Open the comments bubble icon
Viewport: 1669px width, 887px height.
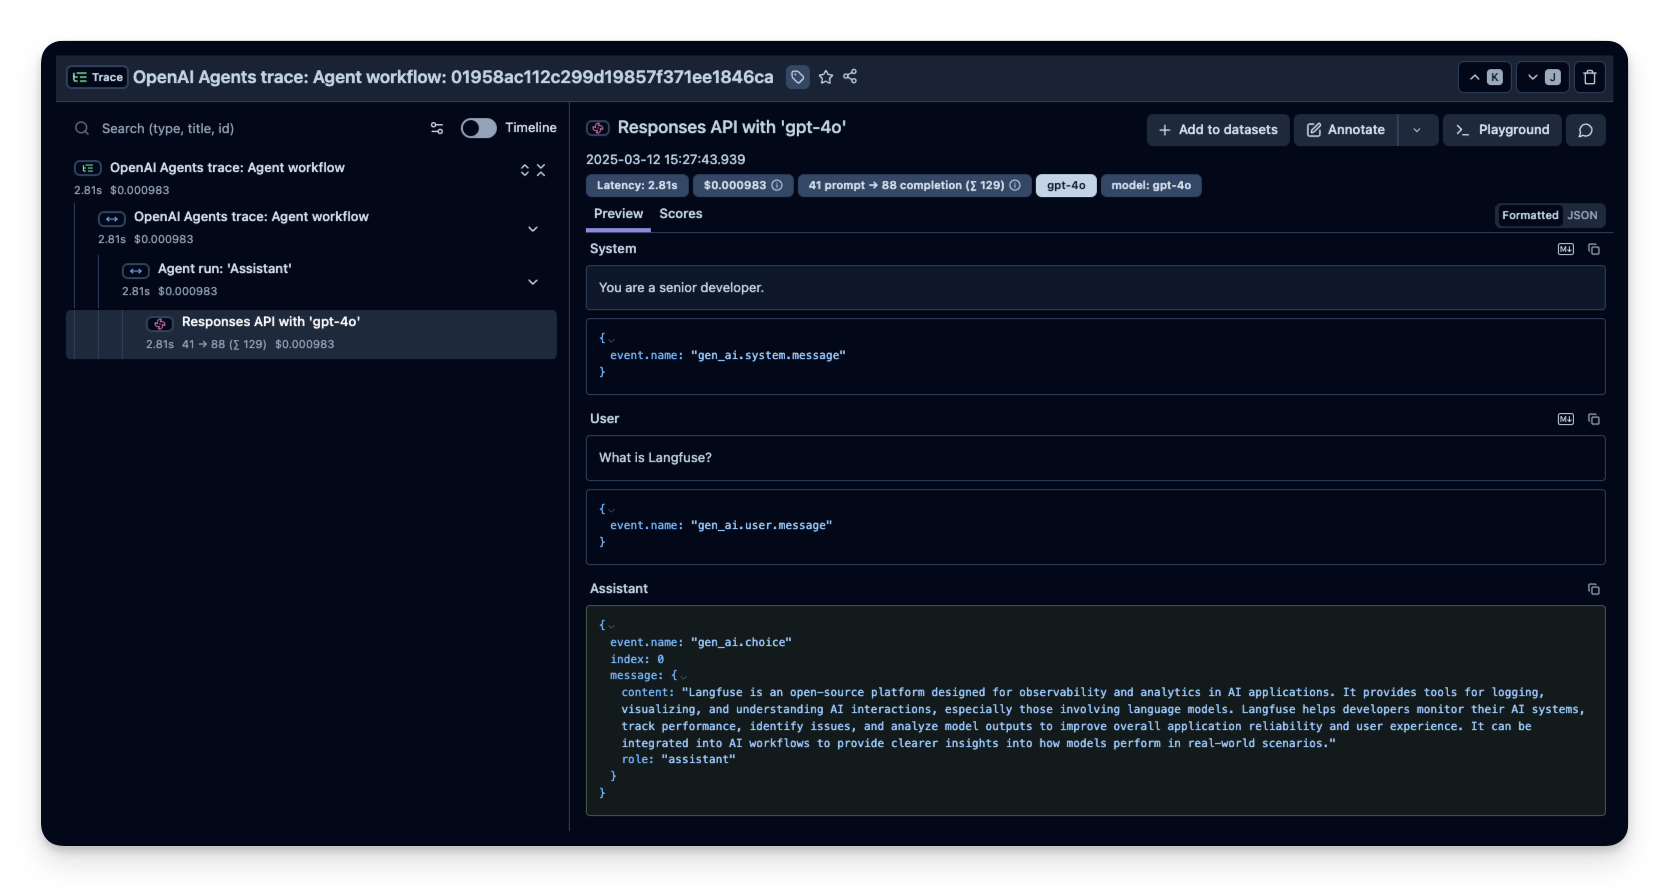[1586, 130]
